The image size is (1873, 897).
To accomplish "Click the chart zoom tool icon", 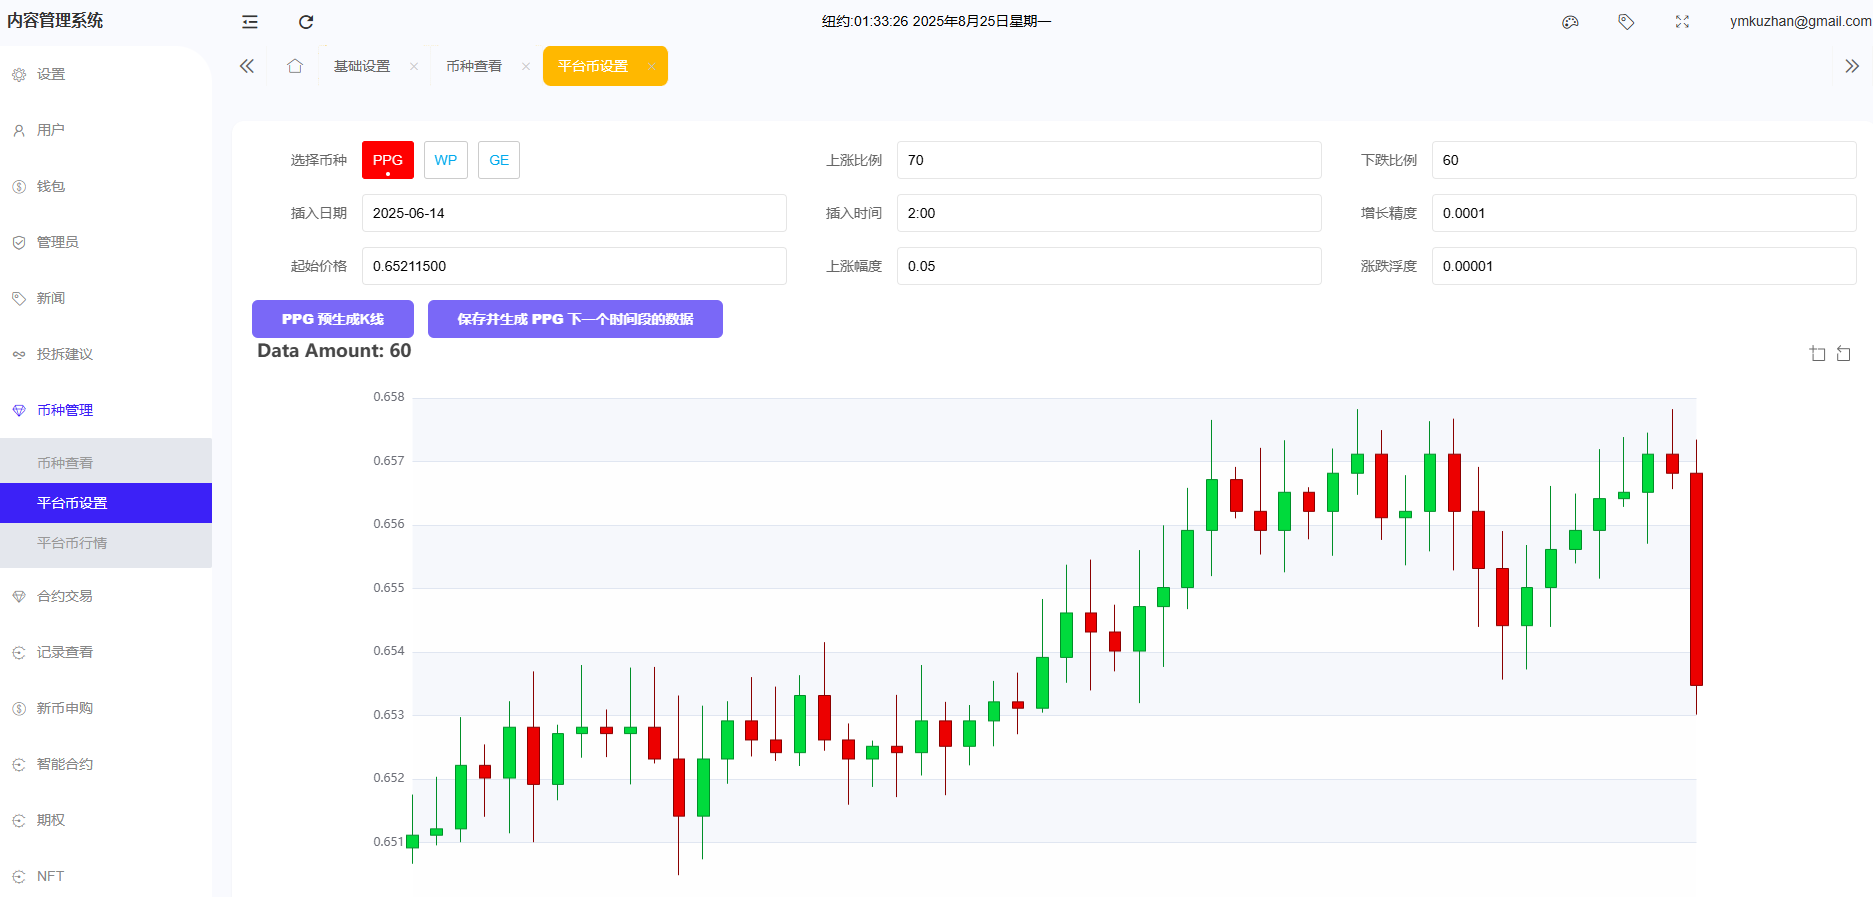I will tap(1817, 354).
